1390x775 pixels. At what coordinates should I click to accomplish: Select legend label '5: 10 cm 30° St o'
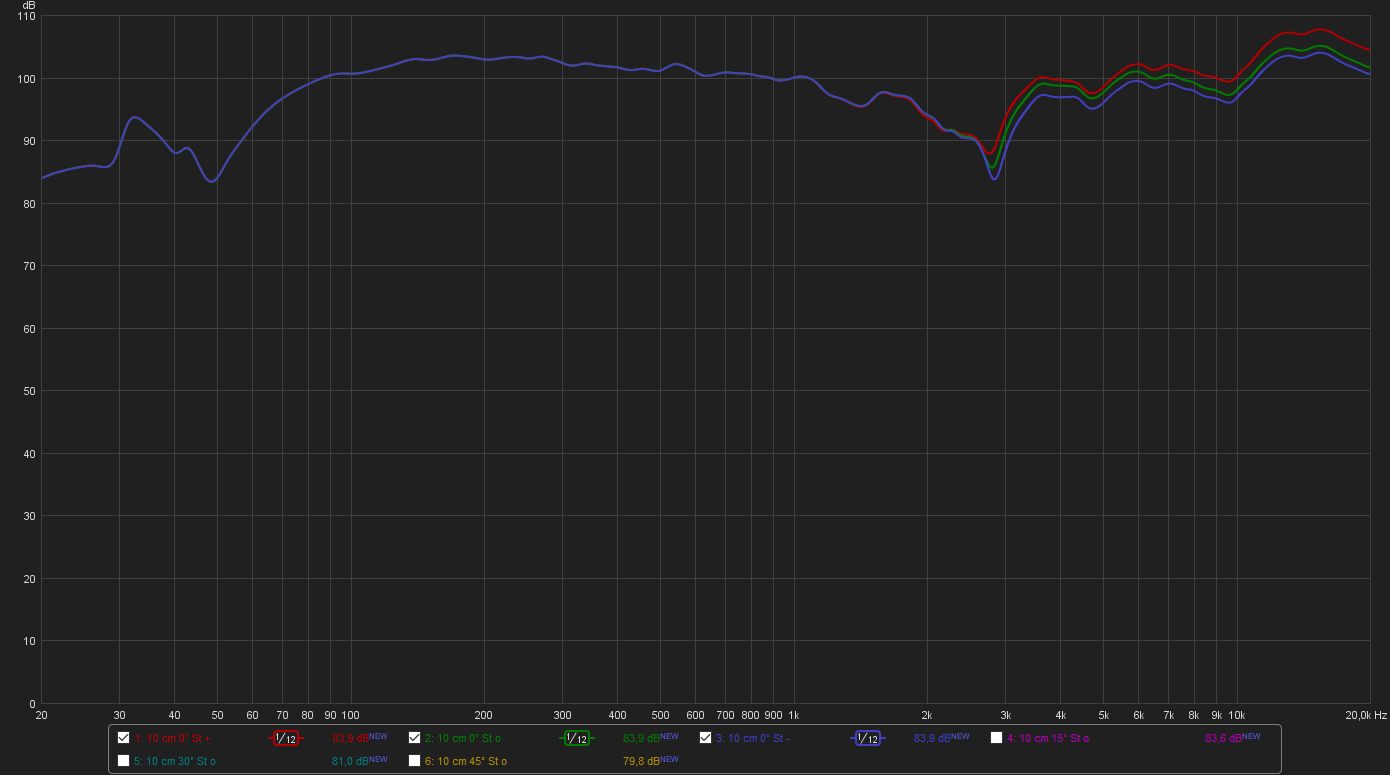point(175,762)
